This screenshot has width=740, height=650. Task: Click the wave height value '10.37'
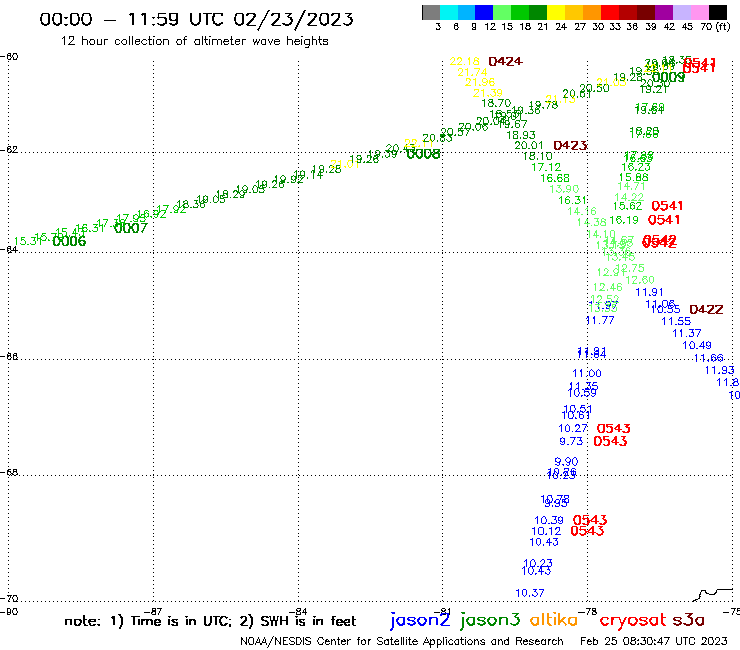(x=530, y=593)
